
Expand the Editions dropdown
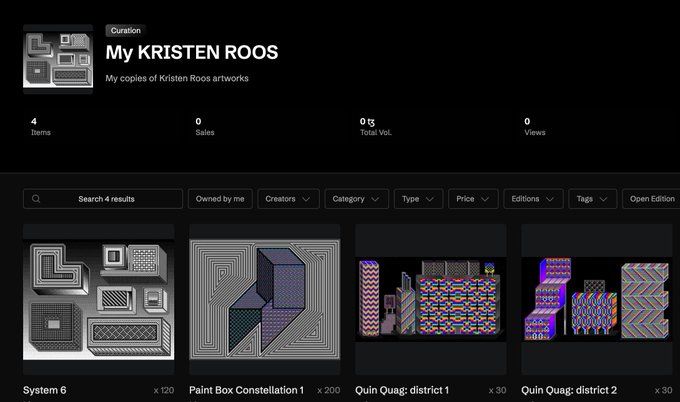533,199
